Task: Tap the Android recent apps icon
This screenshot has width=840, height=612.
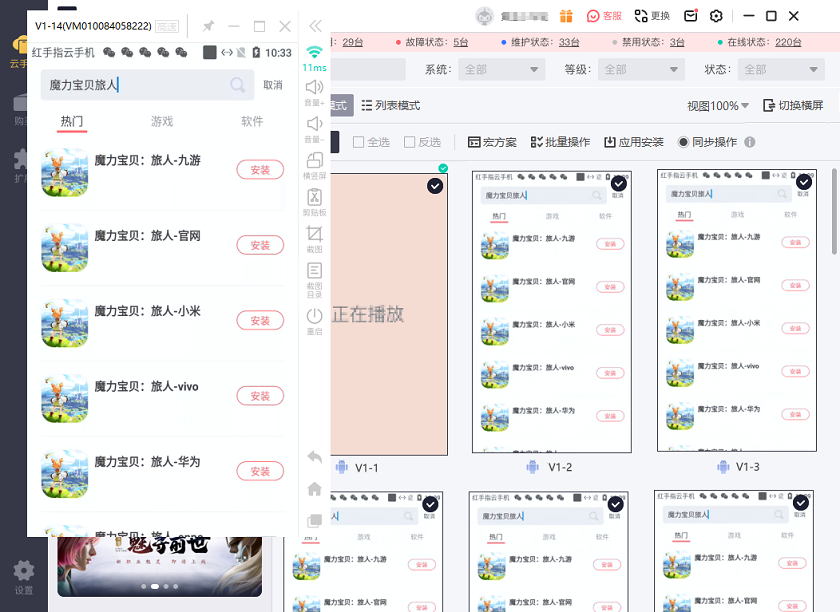Action: pos(314,520)
